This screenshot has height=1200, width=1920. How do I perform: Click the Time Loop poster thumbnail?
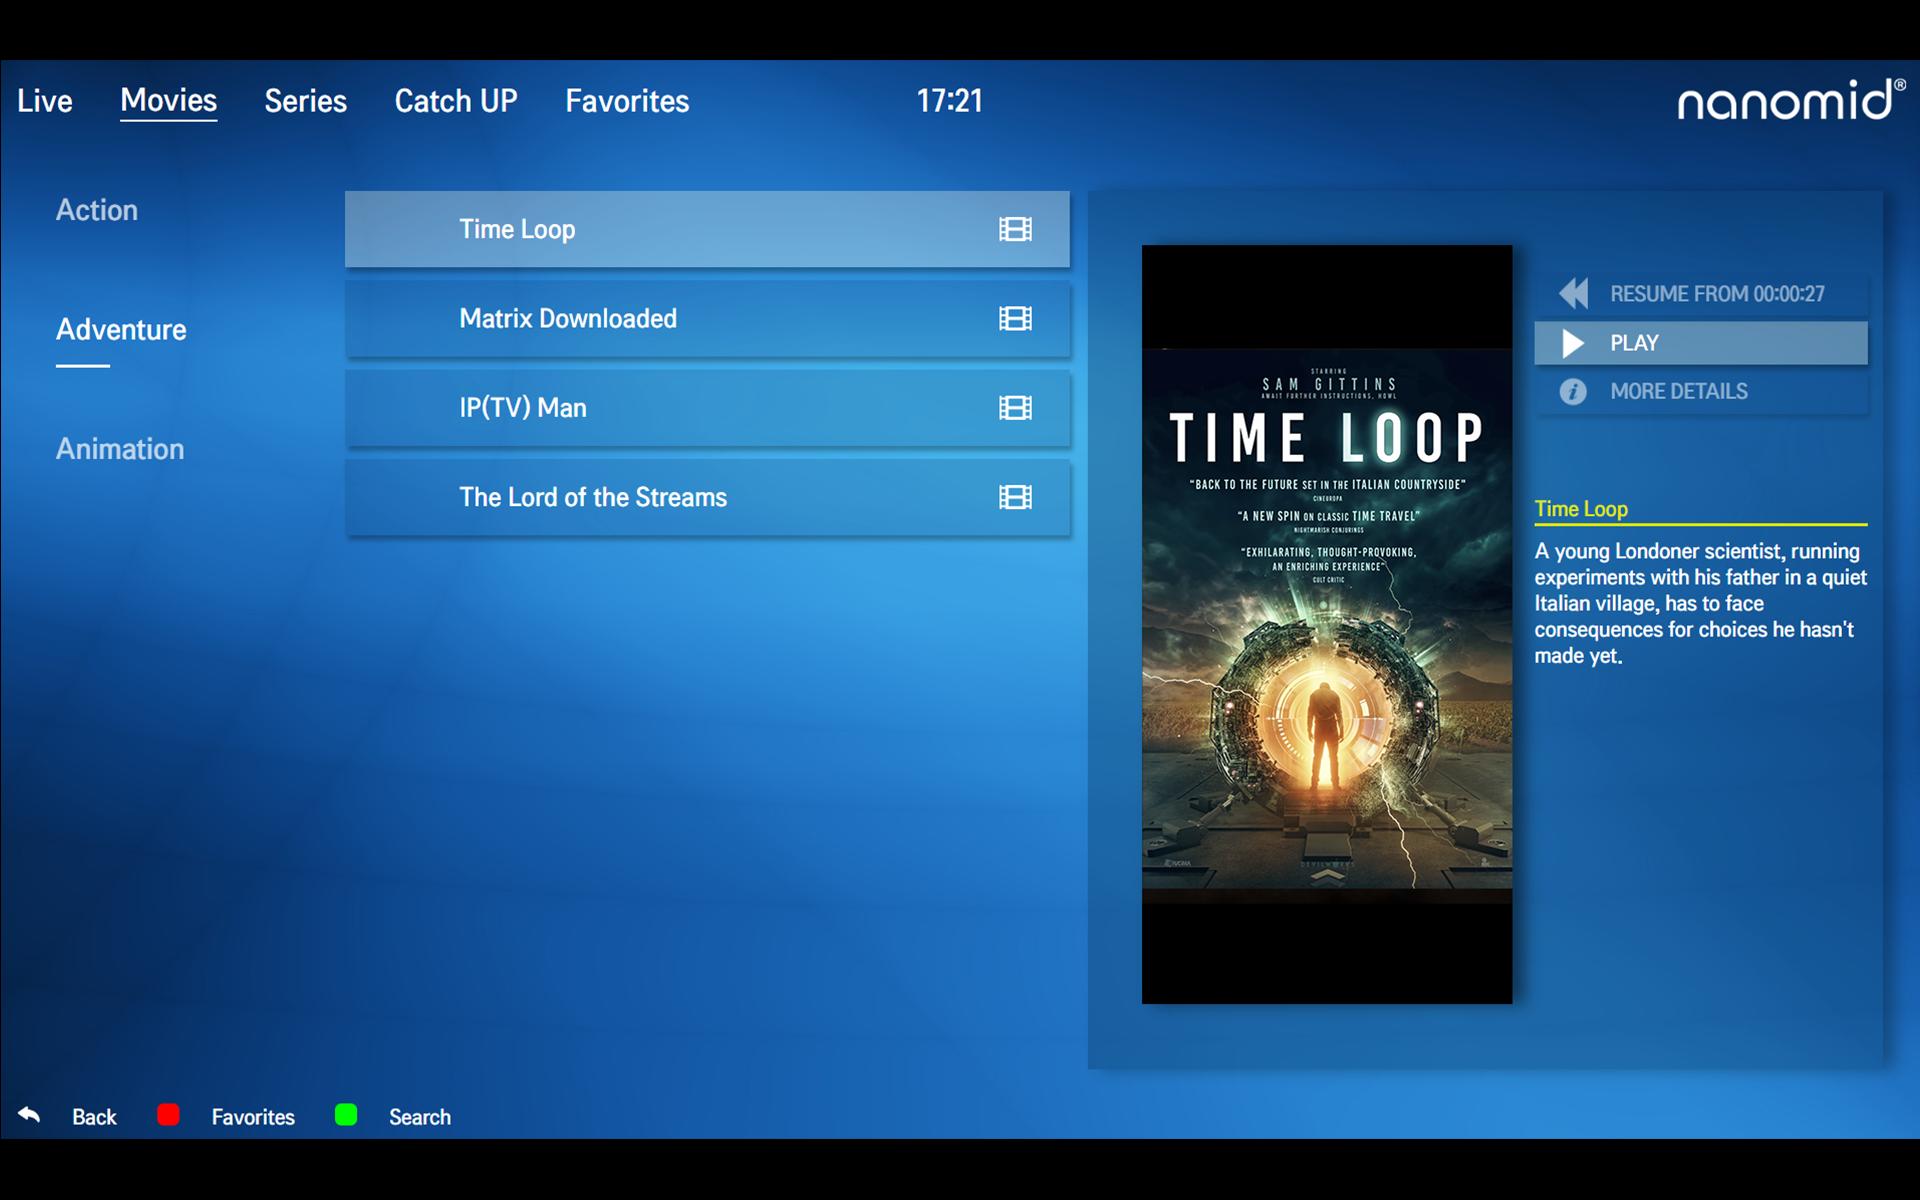1327,624
